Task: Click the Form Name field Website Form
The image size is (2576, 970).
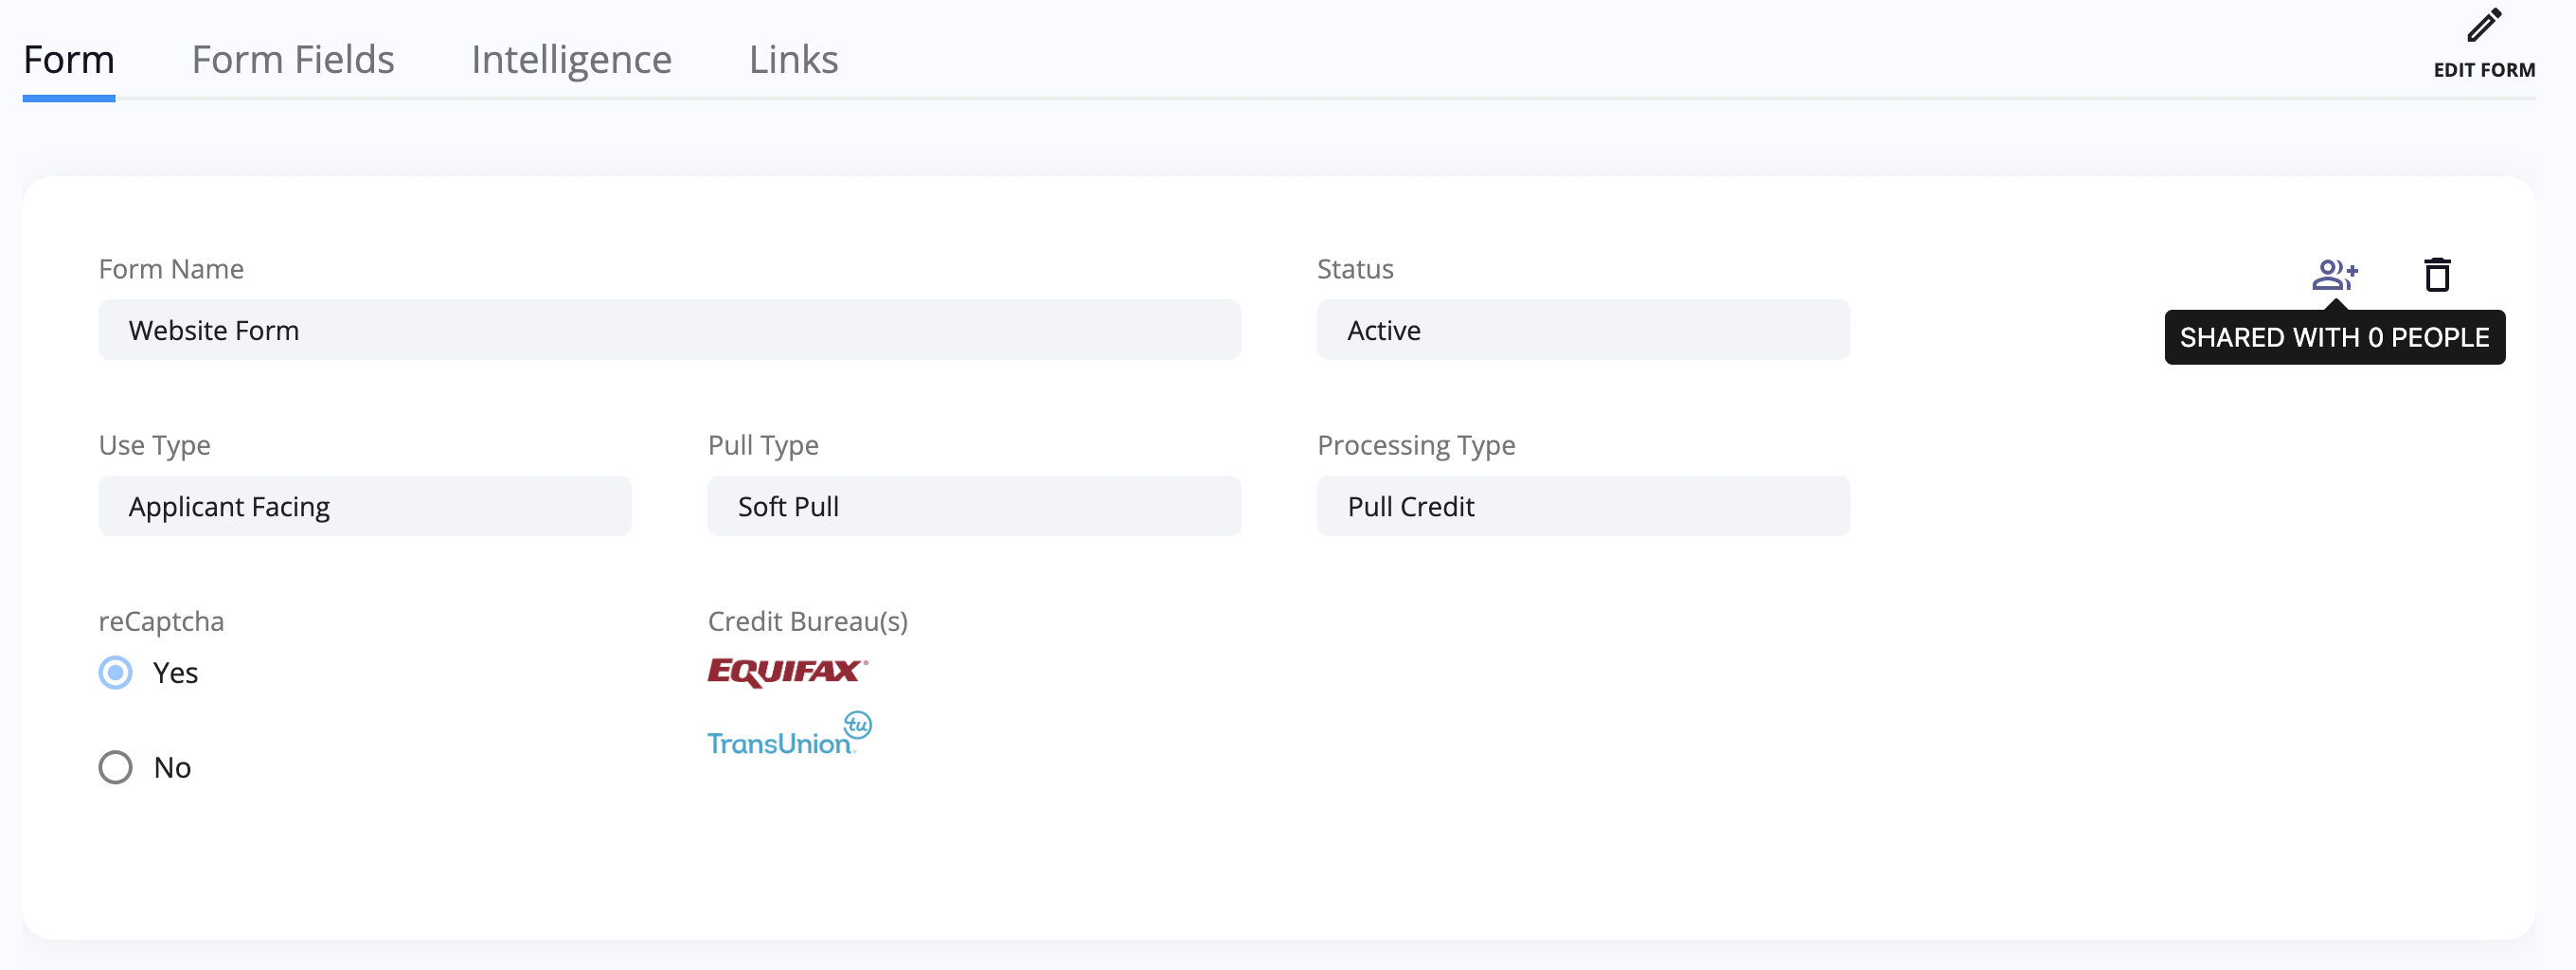Action: [x=670, y=330]
